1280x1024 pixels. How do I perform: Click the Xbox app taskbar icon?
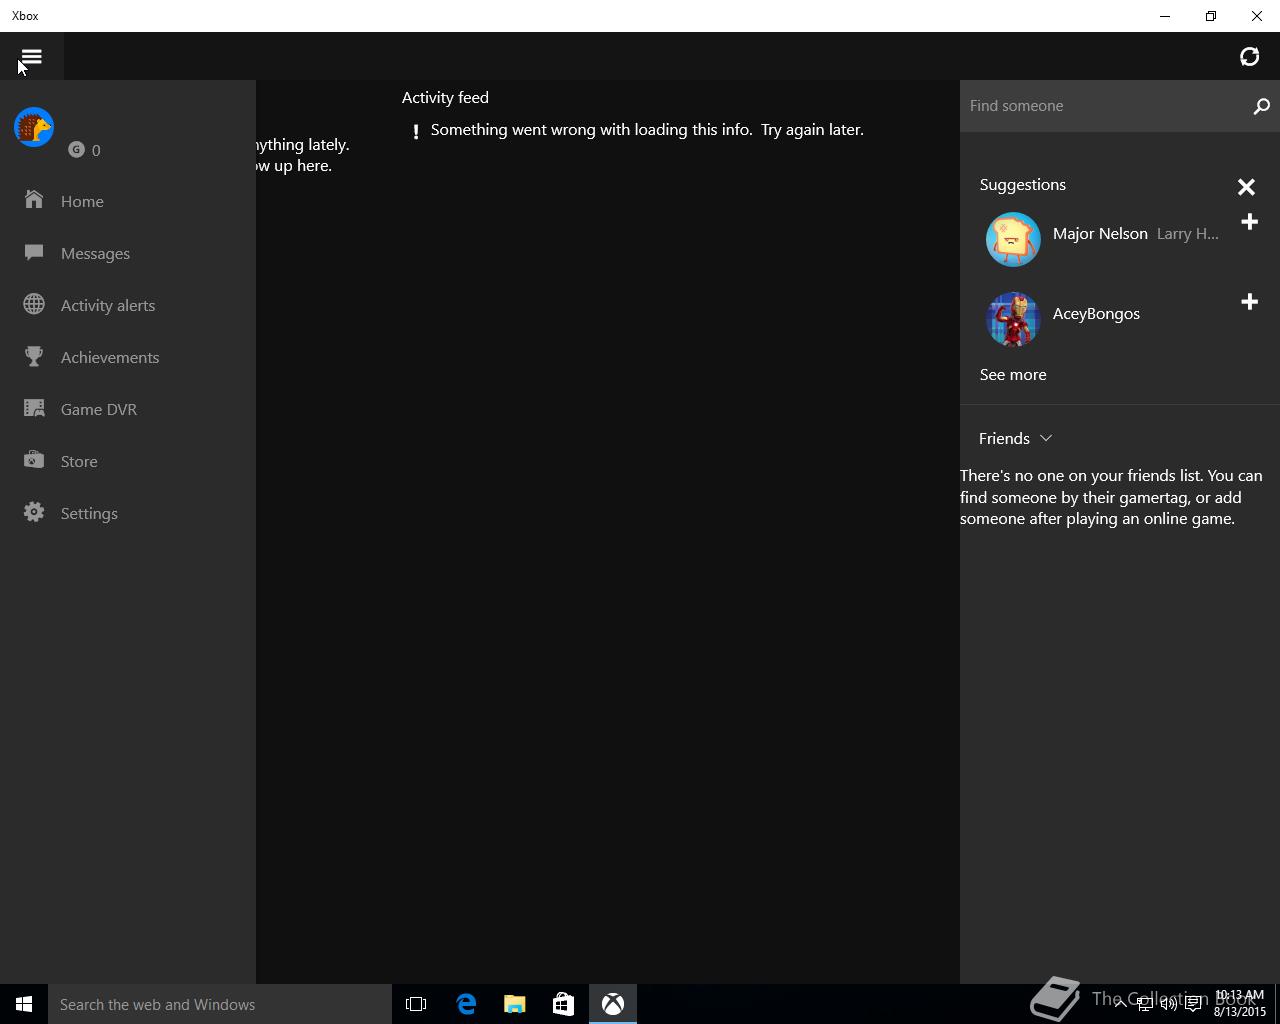pos(613,1004)
